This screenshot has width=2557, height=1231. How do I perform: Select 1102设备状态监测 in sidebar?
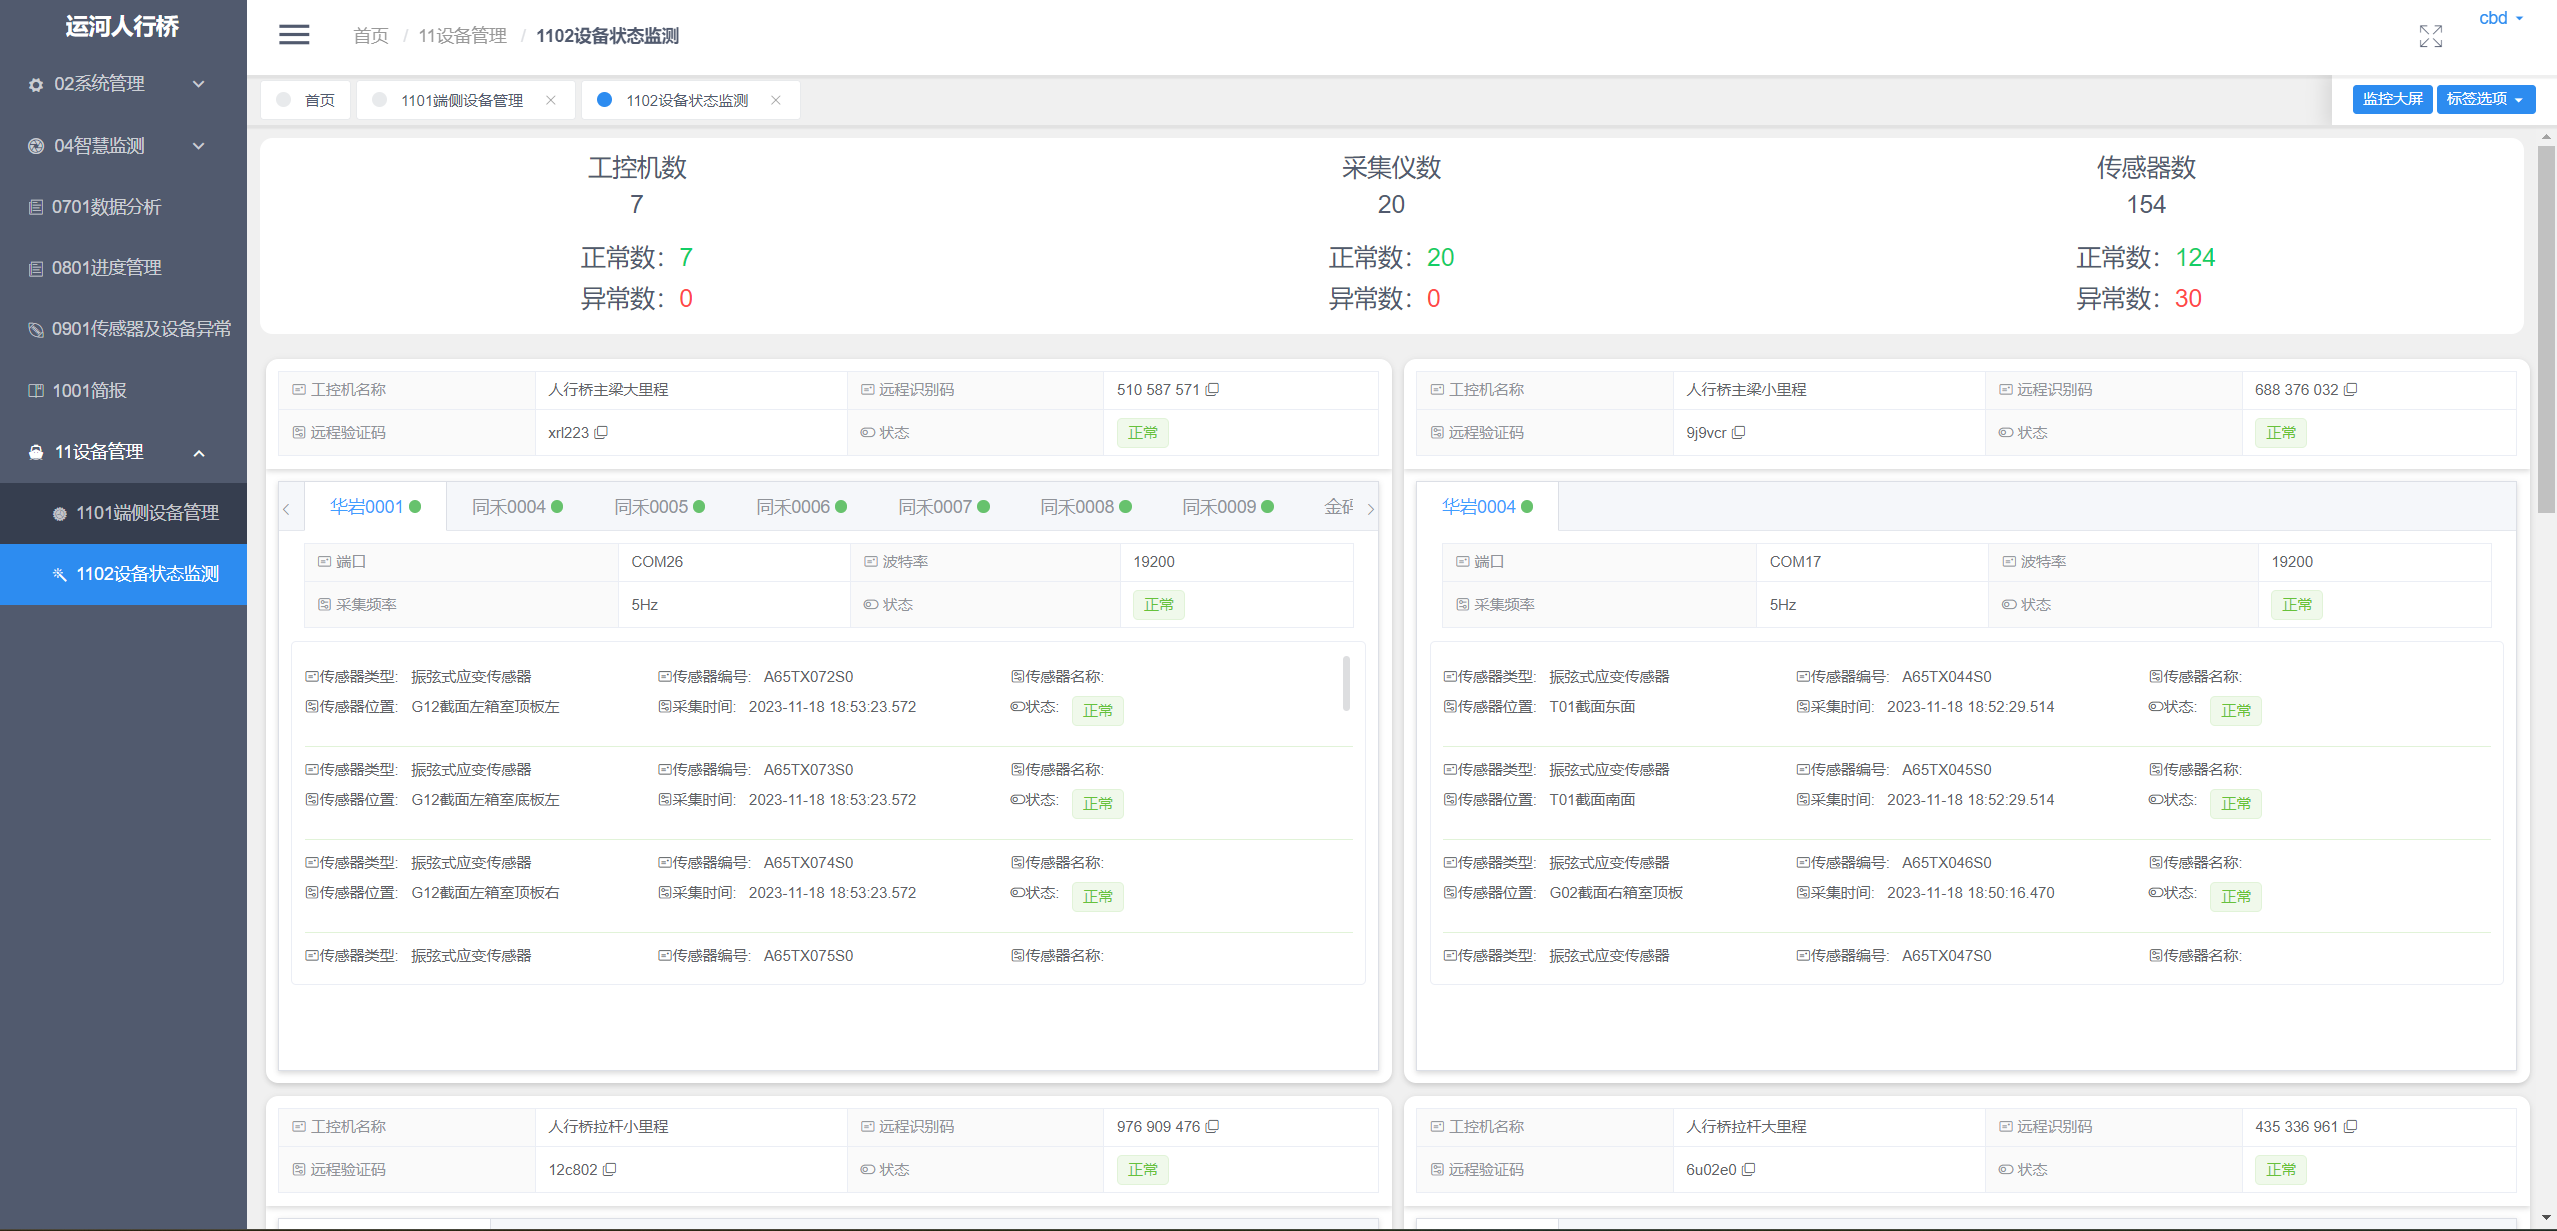(x=123, y=574)
